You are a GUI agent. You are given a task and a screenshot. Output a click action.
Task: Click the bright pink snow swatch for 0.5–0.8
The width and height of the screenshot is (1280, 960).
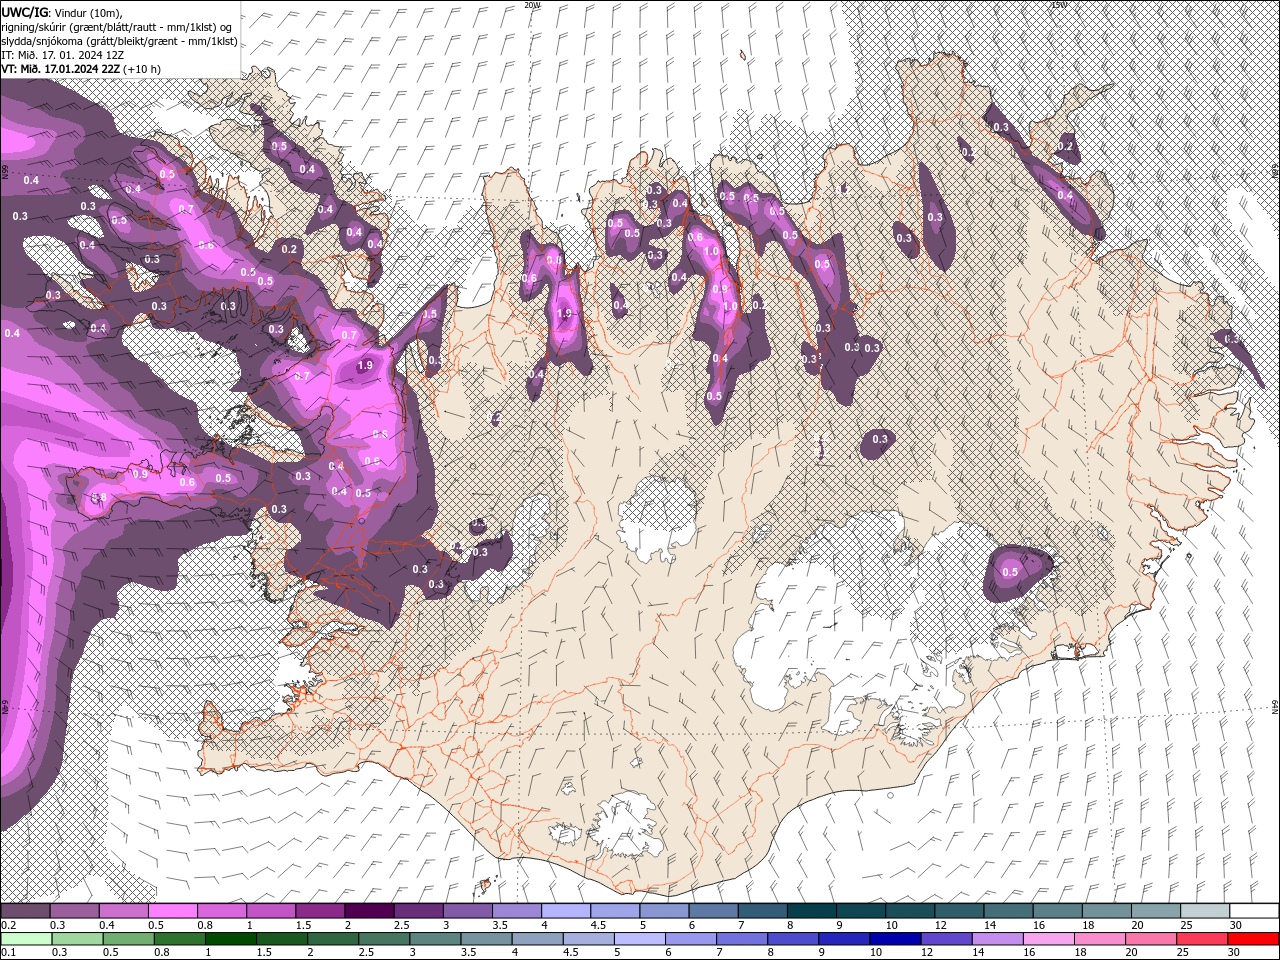(172, 911)
